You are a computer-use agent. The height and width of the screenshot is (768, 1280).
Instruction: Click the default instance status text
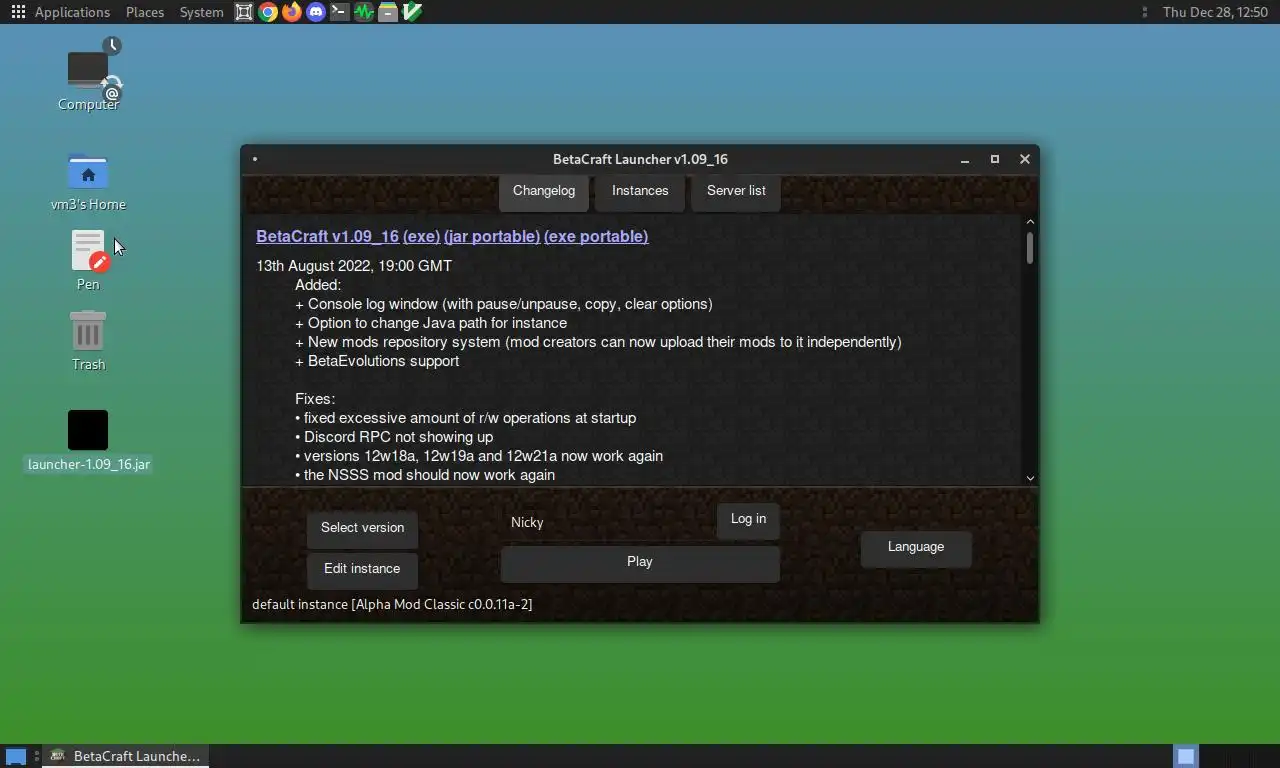(x=392, y=604)
